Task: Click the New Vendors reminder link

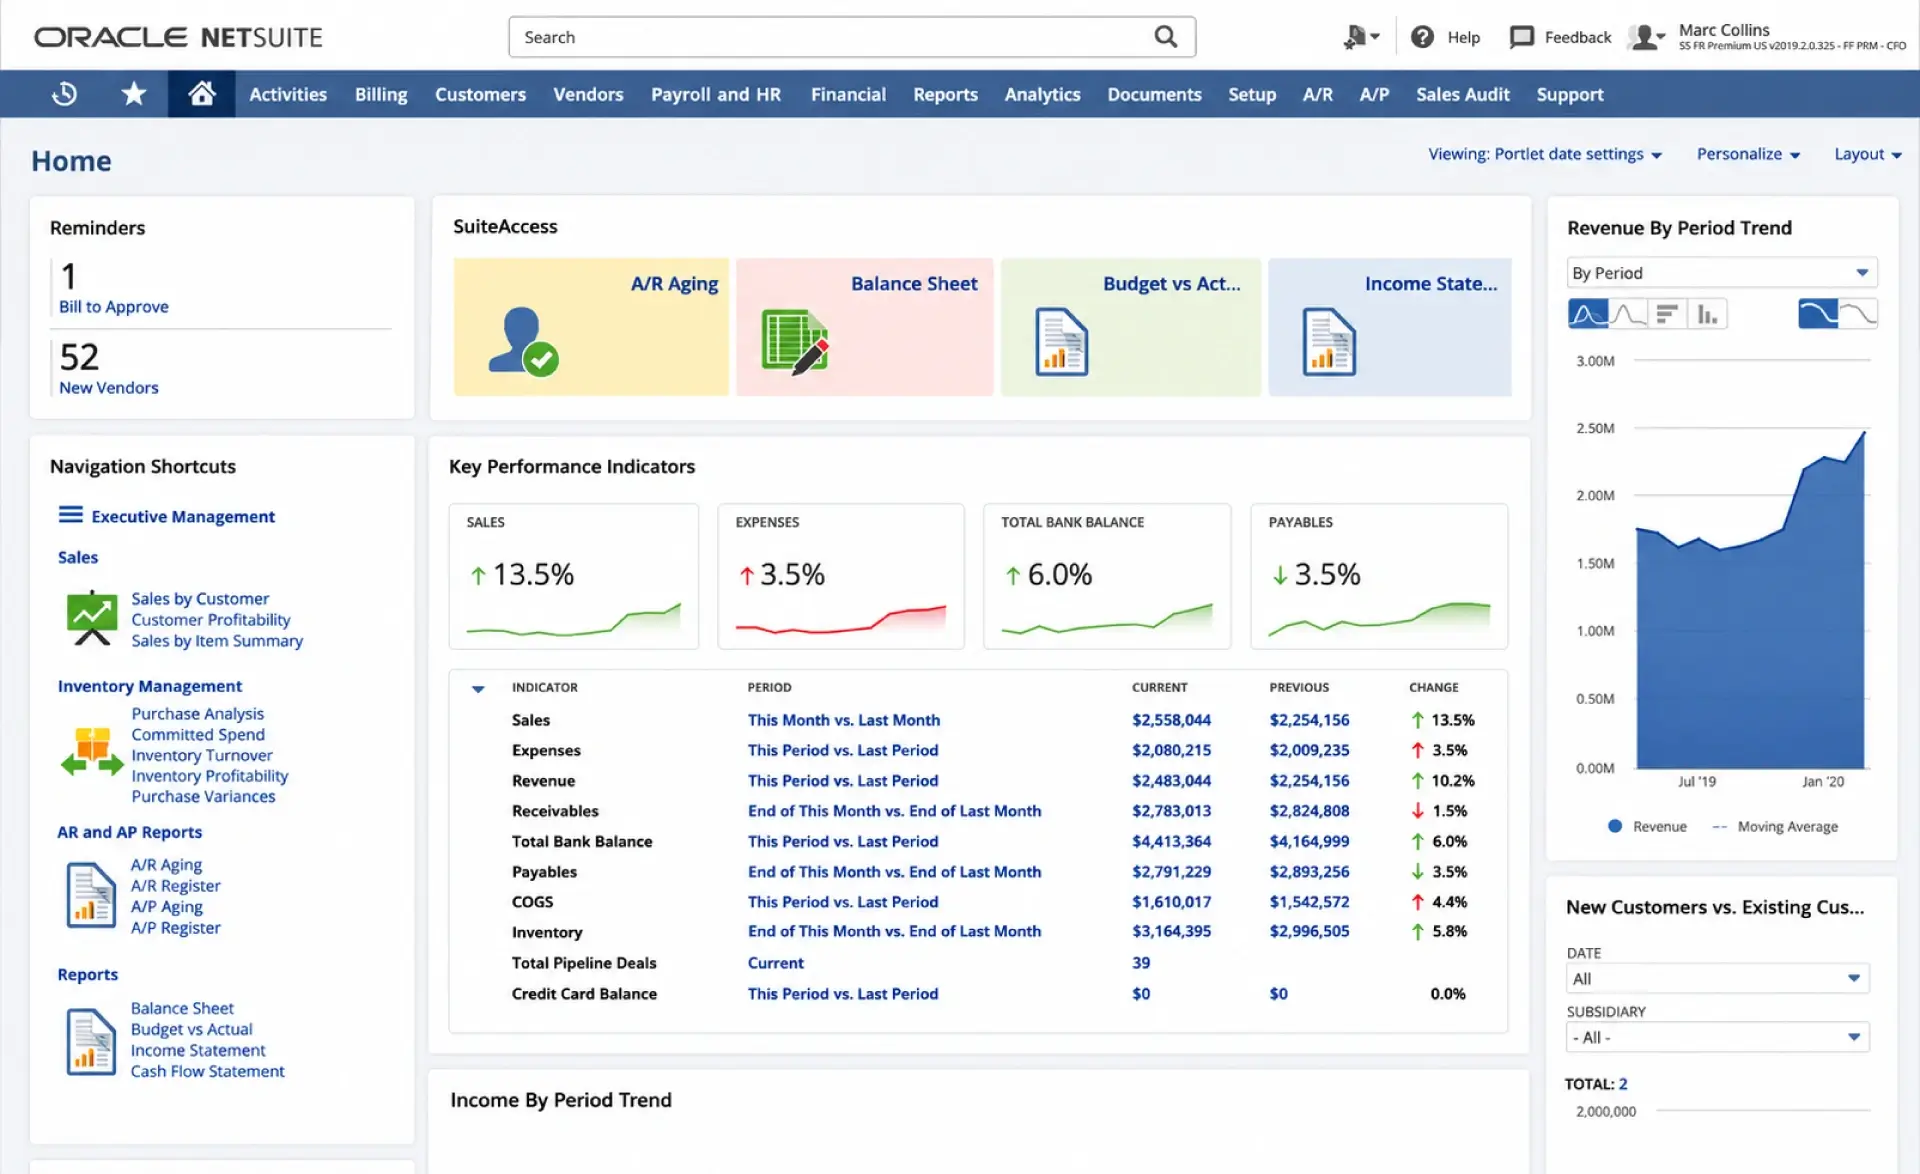Action: (x=108, y=388)
